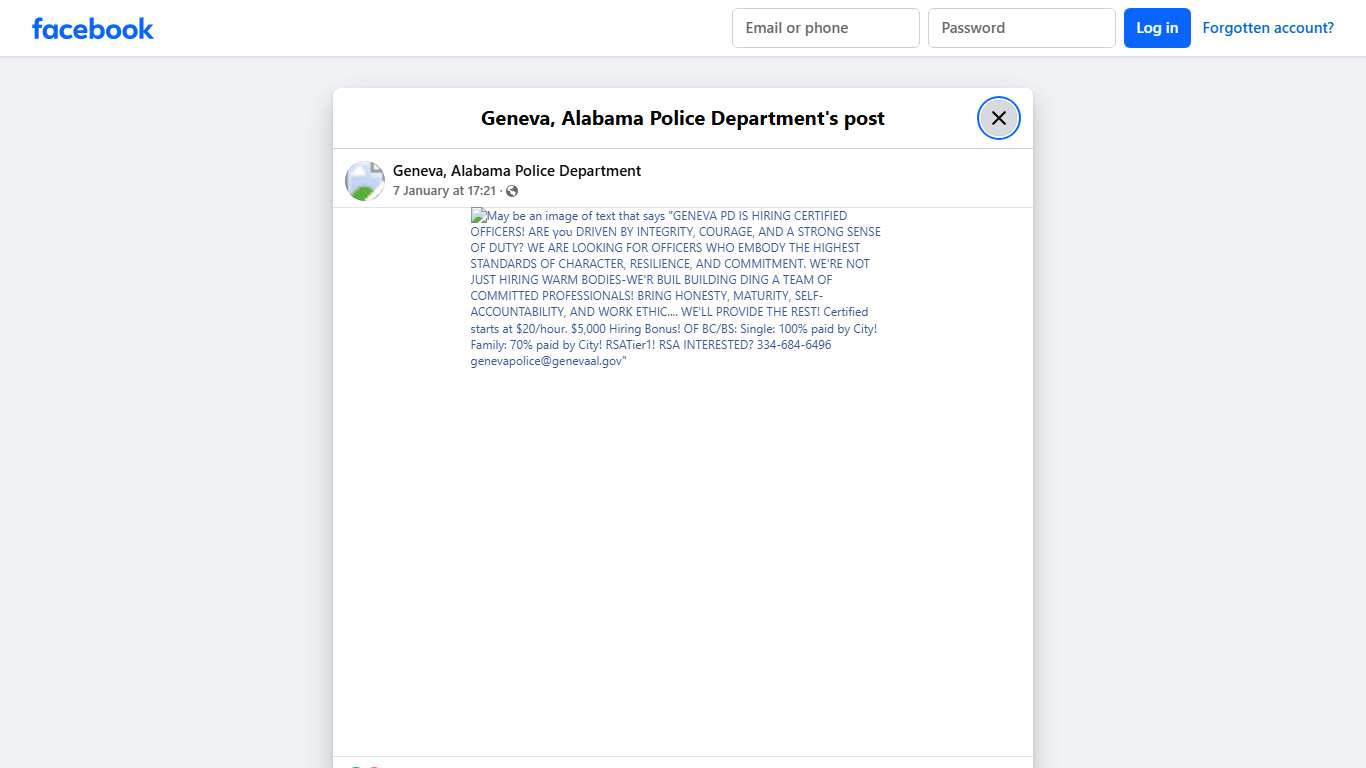Click the Email or phone input field
The image size is (1366, 768).
point(825,28)
